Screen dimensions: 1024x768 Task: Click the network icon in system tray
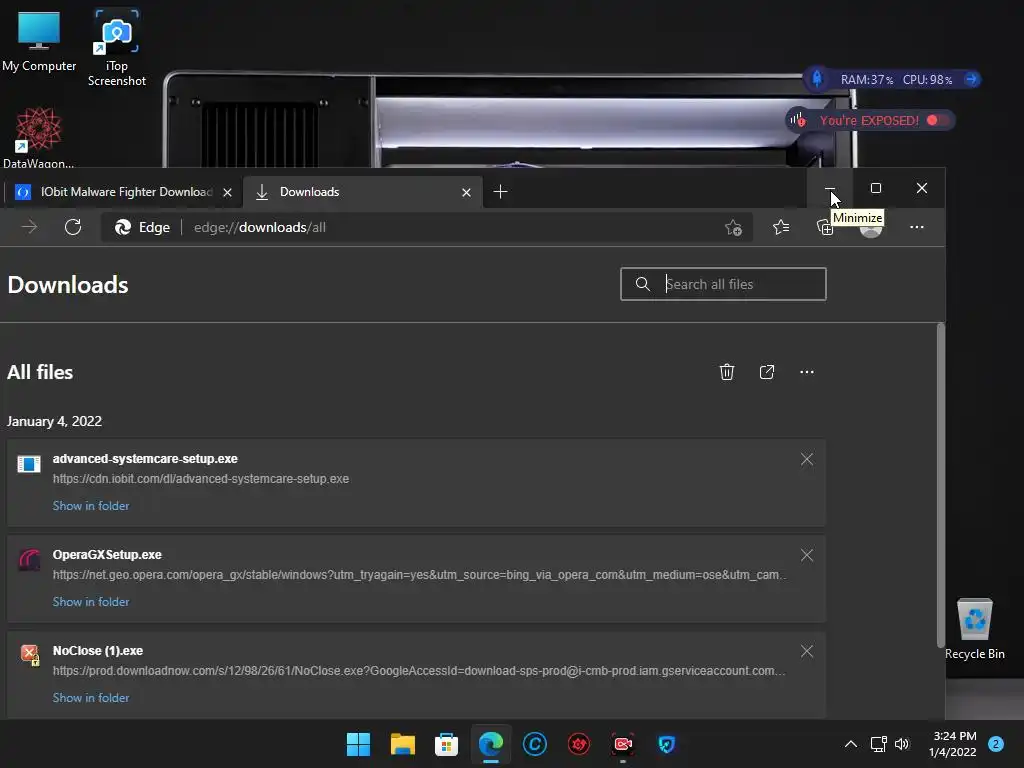pos(878,744)
